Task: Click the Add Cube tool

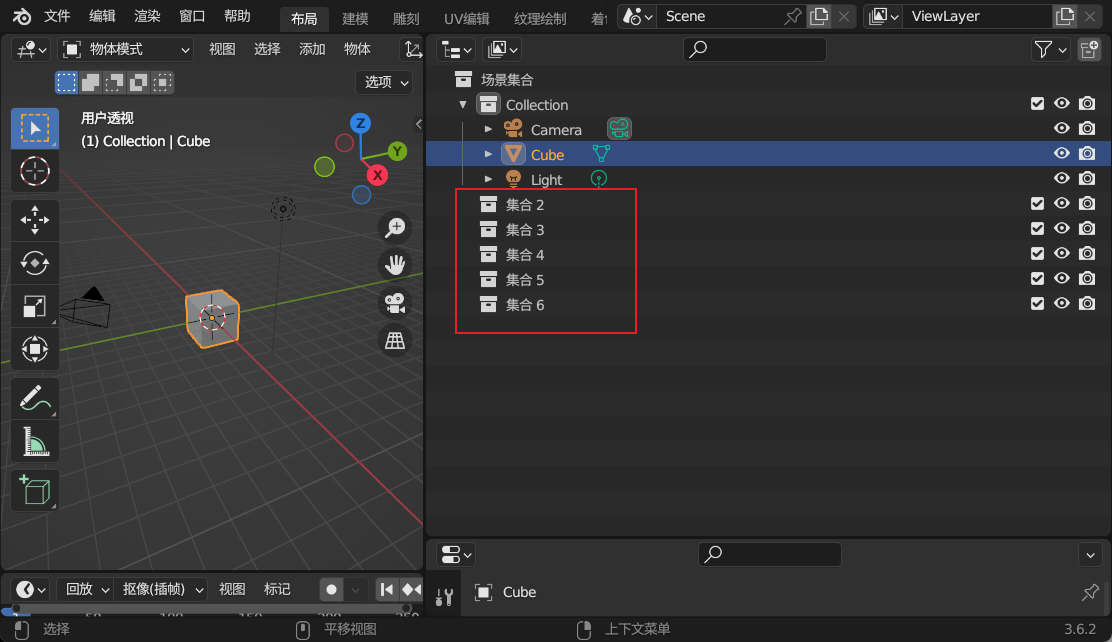Action: click(35, 491)
